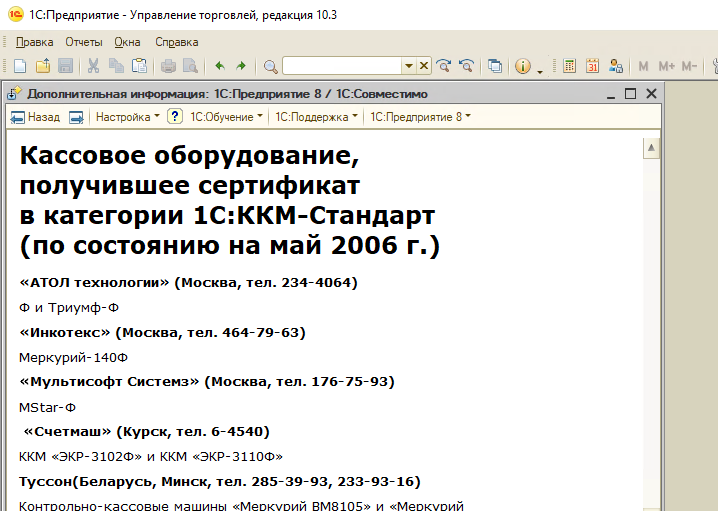The image size is (718, 511).
Task: Open the 1С:Обучение dropdown menu
Action: tap(227, 117)
